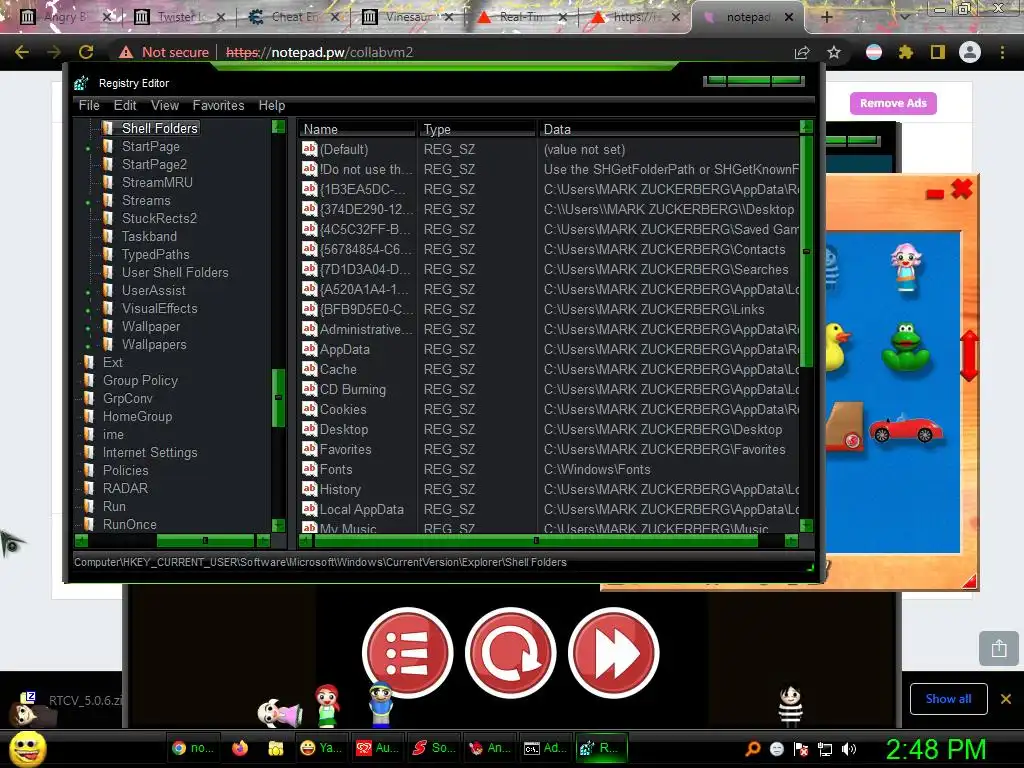Pick the red toy car

(x=905, y=429)
